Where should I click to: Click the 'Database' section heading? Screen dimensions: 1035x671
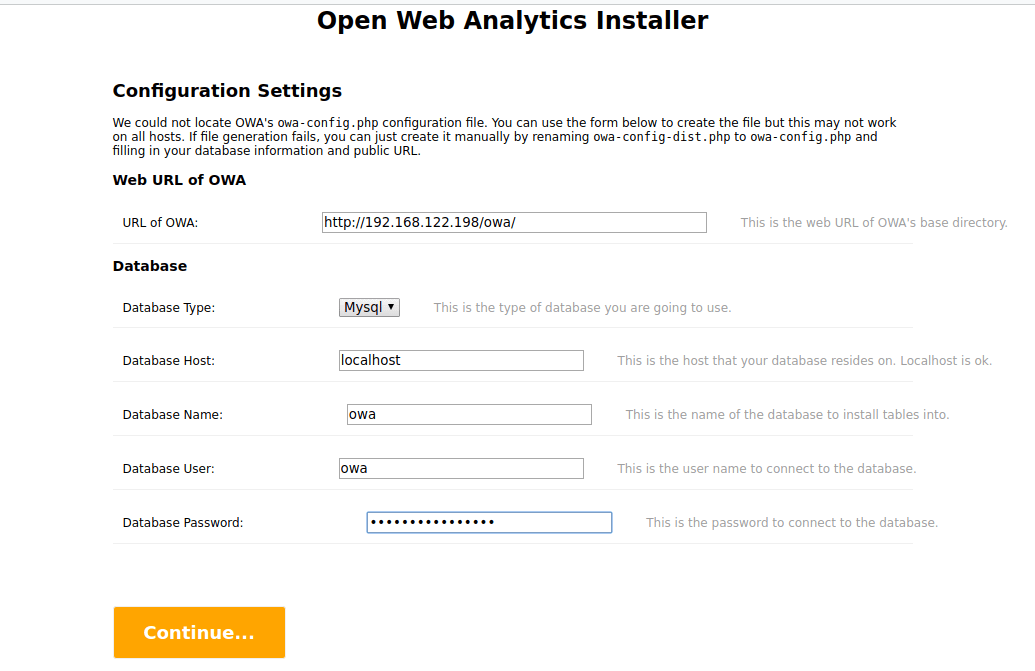coord(150,266)
